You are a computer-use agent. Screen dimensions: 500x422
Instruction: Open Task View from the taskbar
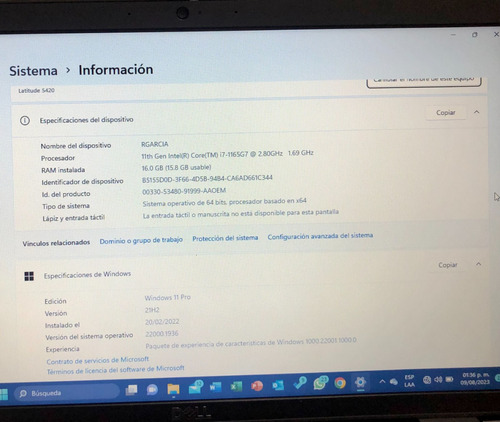131,390
